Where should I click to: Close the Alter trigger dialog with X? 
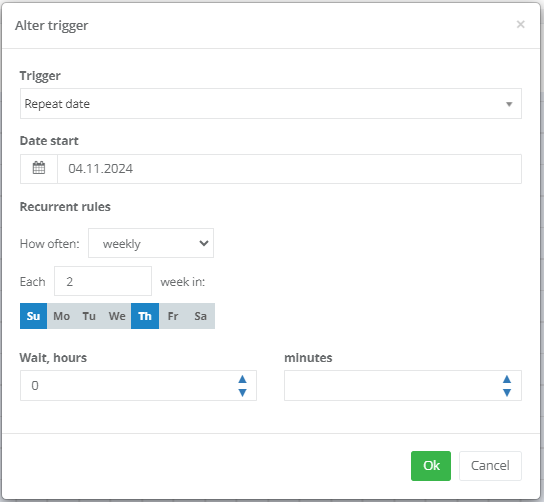click(520, 25)
